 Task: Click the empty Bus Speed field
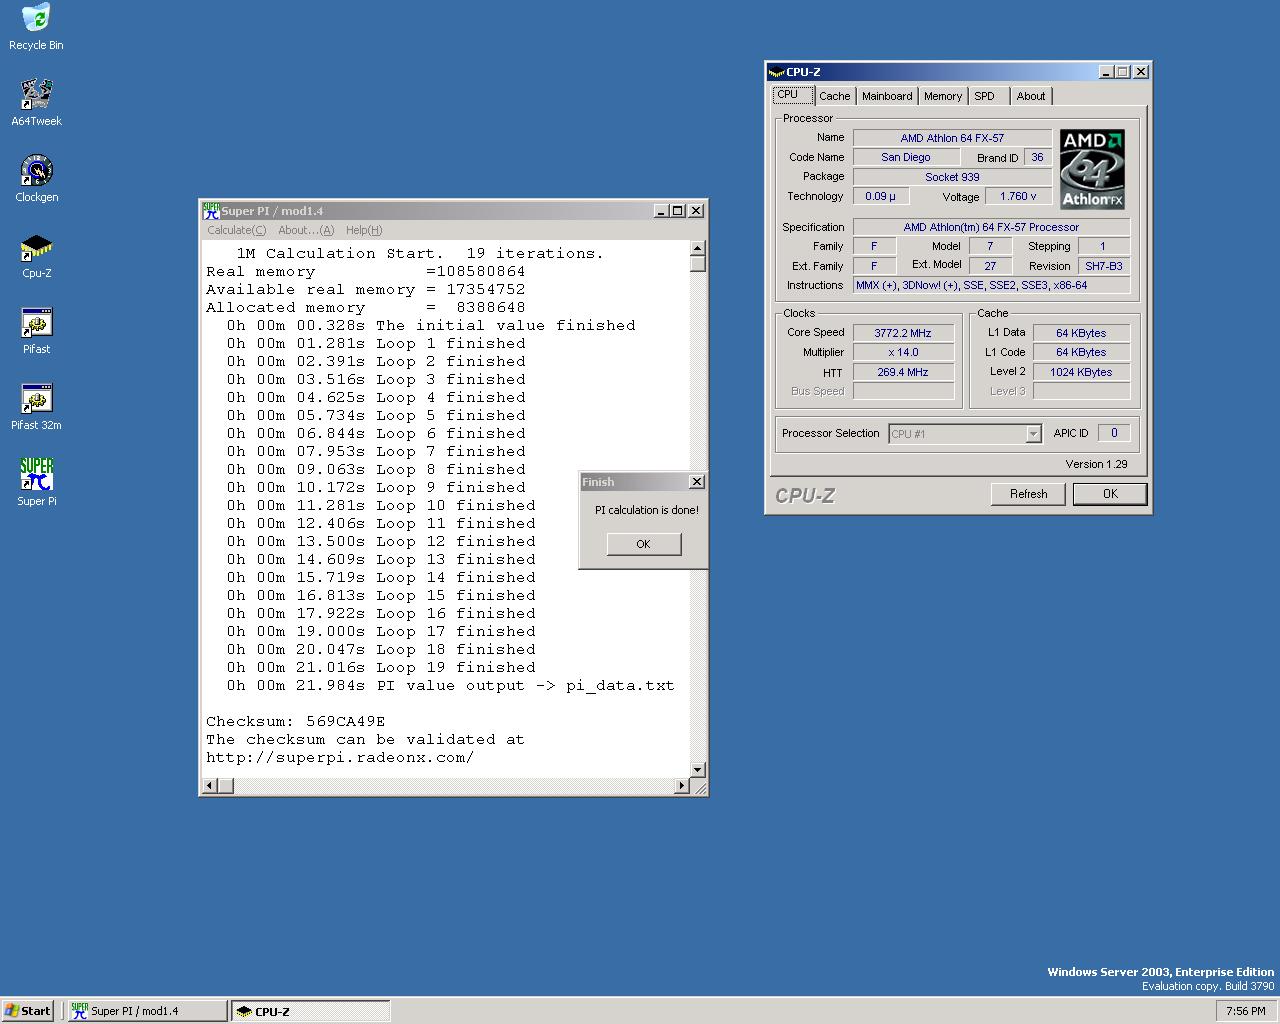click(903, 391)
